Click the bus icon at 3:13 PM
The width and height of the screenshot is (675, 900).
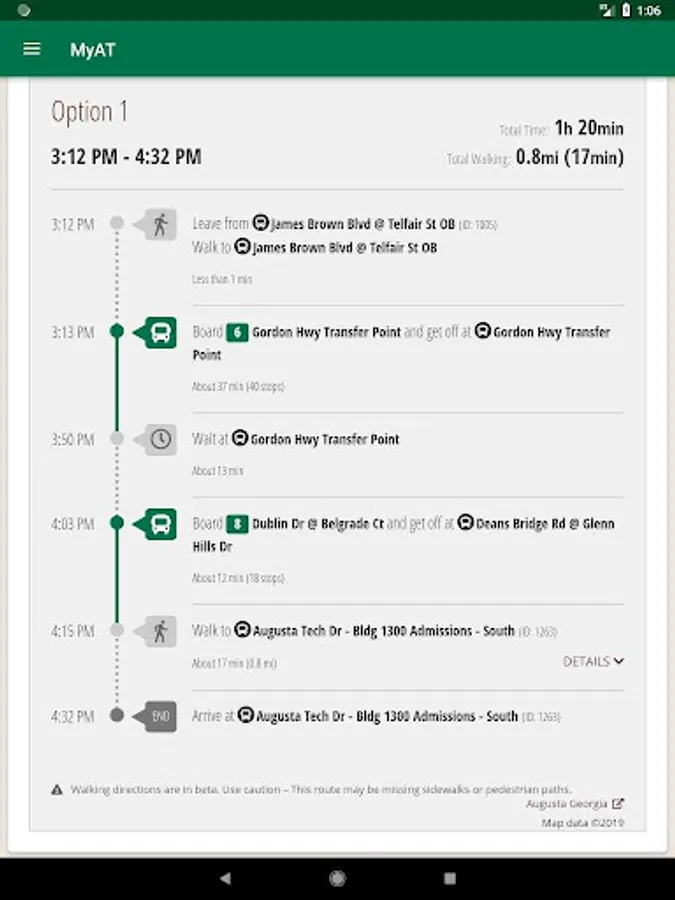pos(160,332)
